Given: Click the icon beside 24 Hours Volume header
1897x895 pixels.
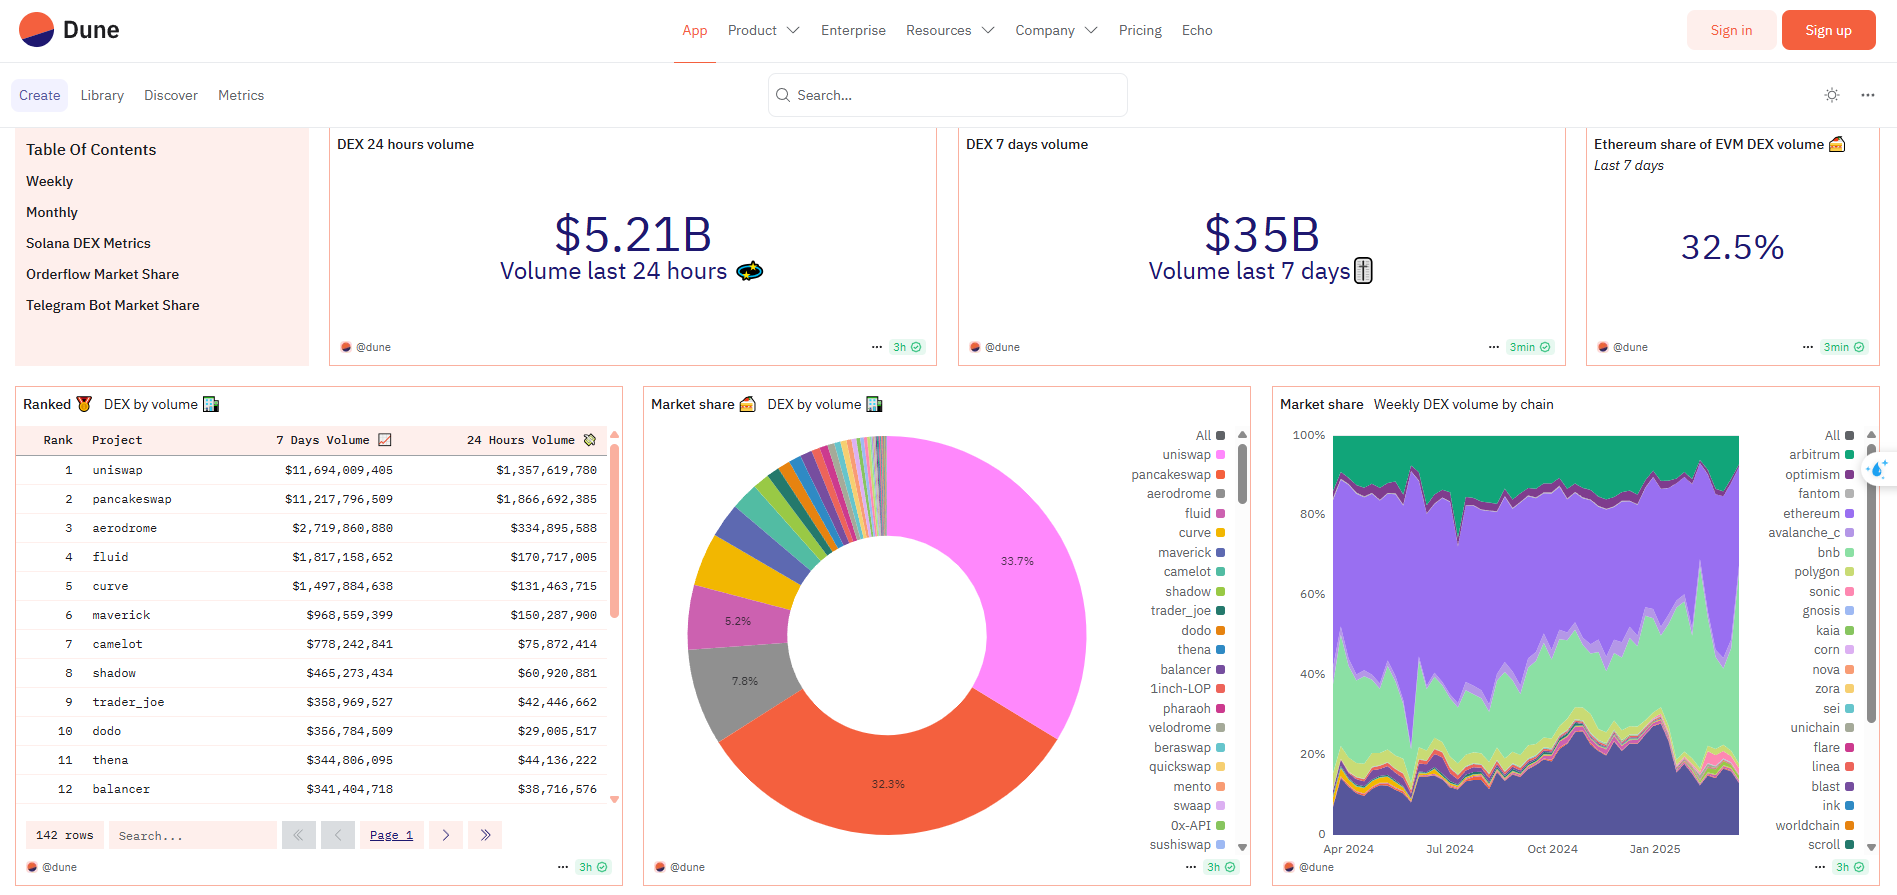Looking at the screenshot, I should (590, 440).
